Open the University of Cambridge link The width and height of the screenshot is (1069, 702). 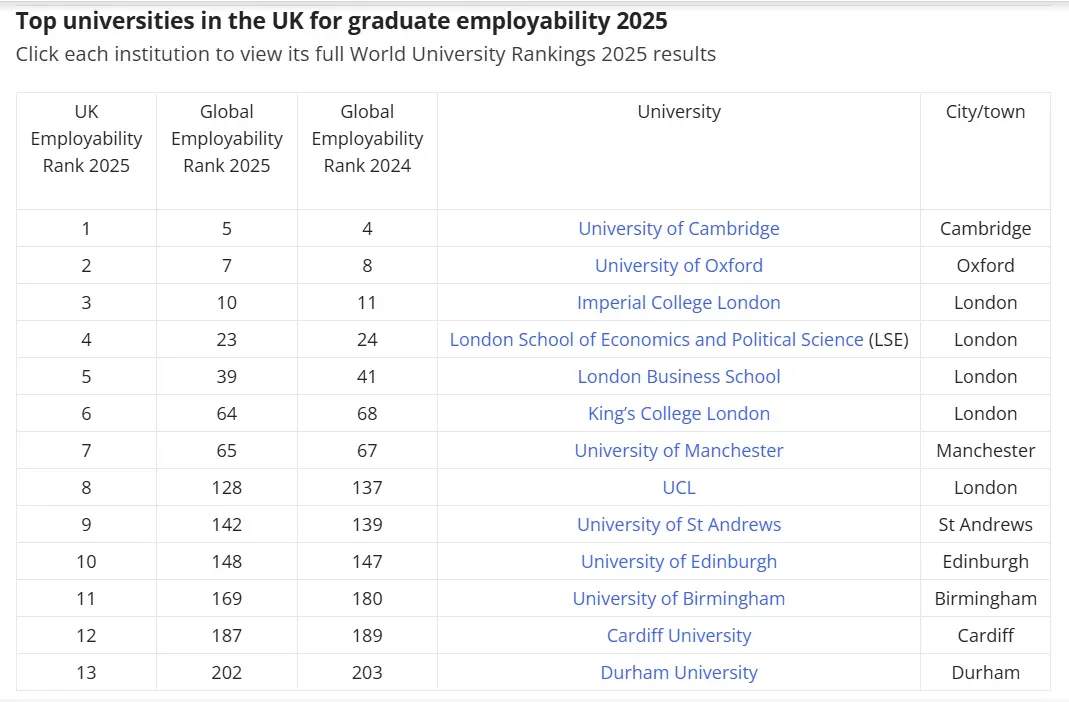pyautogui.click(x=678, y=229)
